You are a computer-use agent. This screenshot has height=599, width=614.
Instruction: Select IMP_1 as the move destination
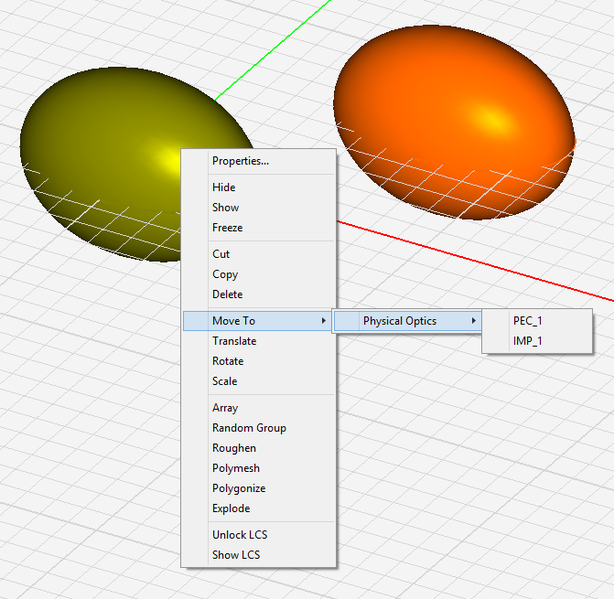click(x=527, y=341)
